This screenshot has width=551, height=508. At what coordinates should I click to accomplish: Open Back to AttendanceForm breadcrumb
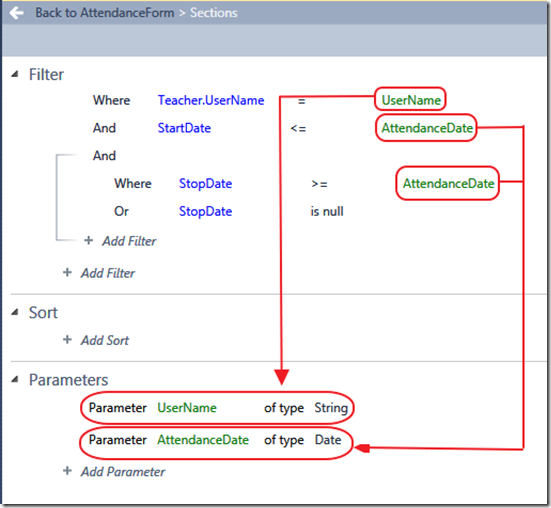tap(105, 13)
